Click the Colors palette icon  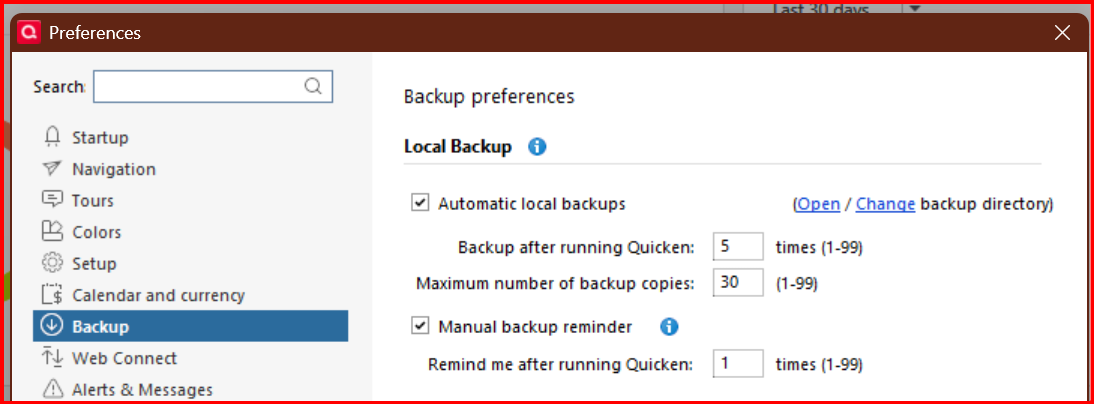pyautogui.click(x=53, y=232)
